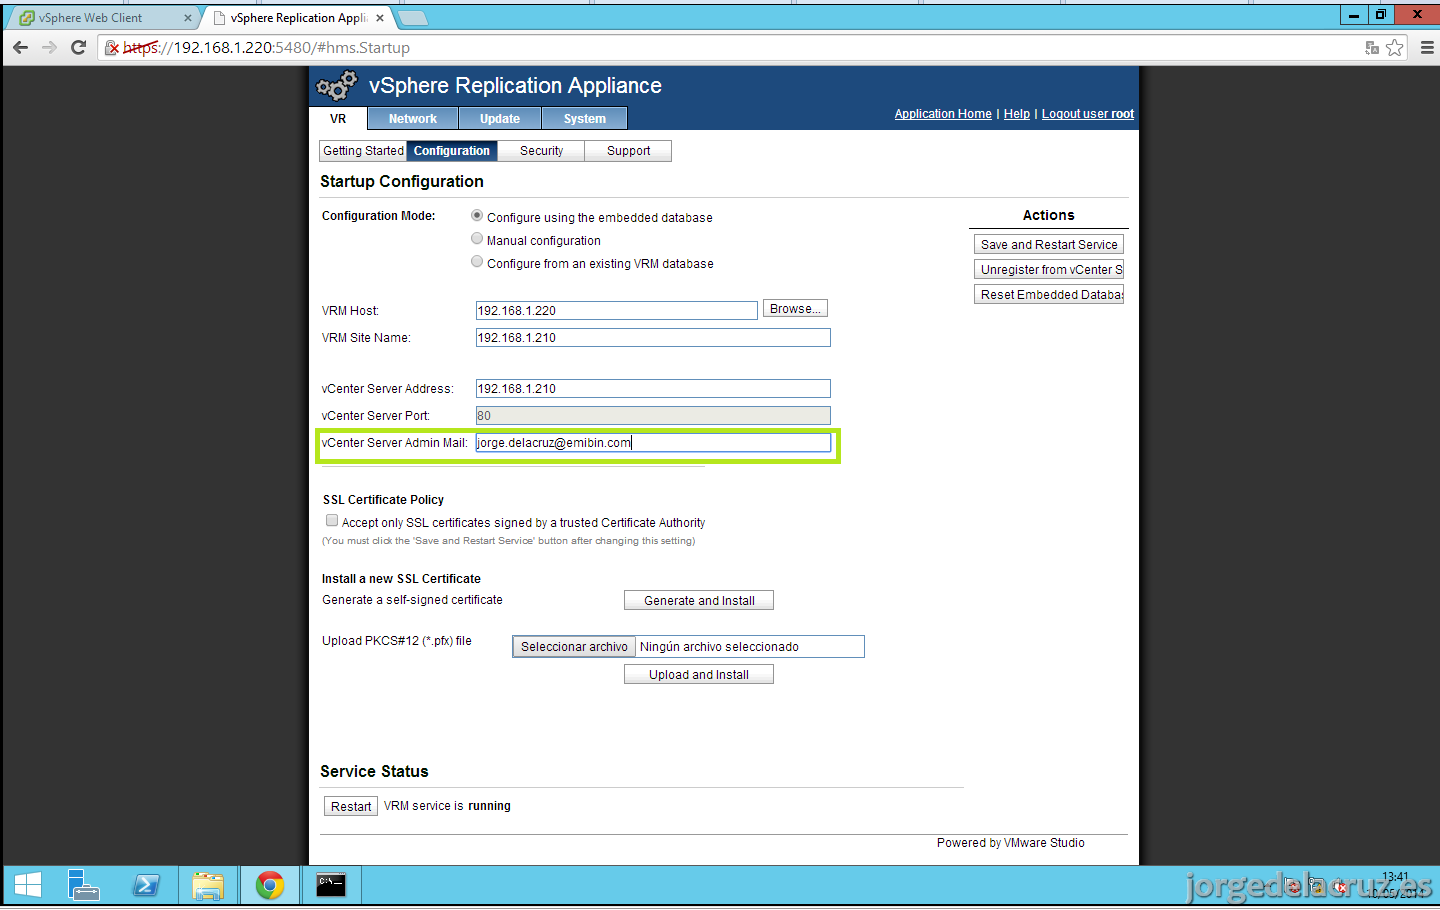Screen dimensions: 1440x910
Task: Select Configure from existing VRM database
Action: [x=477, y=261]
